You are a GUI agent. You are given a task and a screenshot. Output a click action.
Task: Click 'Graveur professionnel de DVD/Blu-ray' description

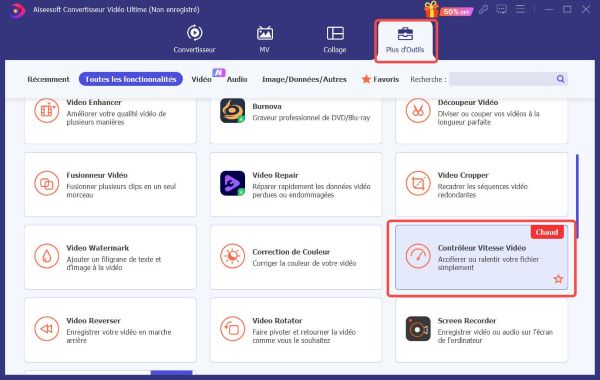[311, 118]
